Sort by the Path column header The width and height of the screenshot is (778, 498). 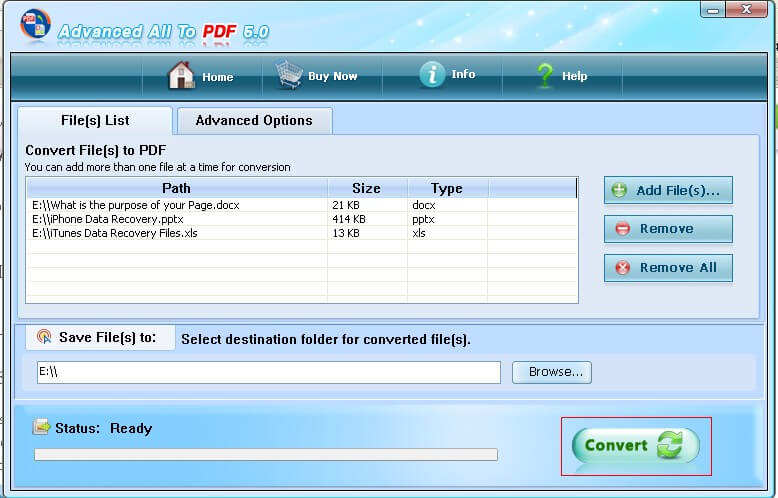point(177,188)
